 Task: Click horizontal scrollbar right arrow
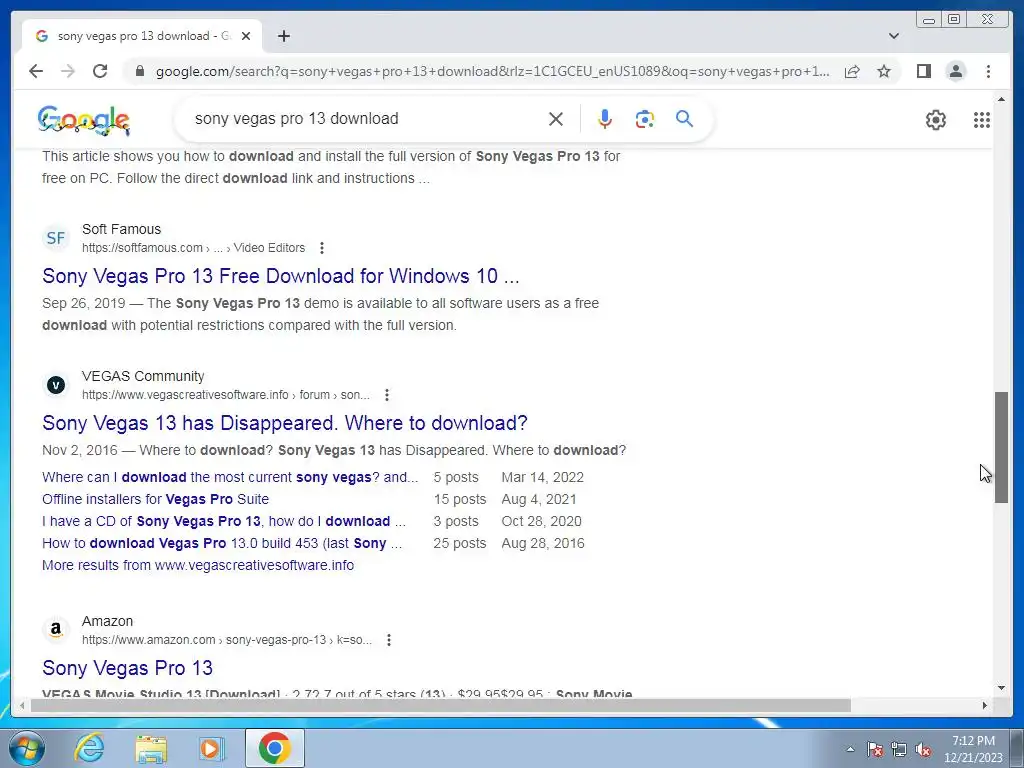tap(985, 705)
